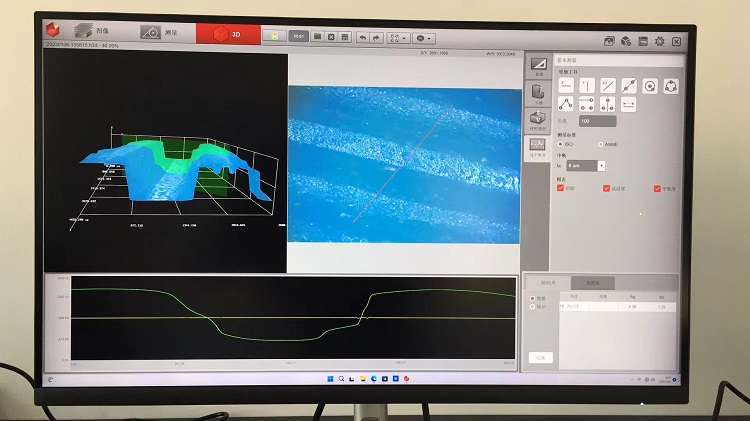Viewport: 750px width, 421px height.
Task: Select the ISO measurement standard
Action: tap(561, 144)
